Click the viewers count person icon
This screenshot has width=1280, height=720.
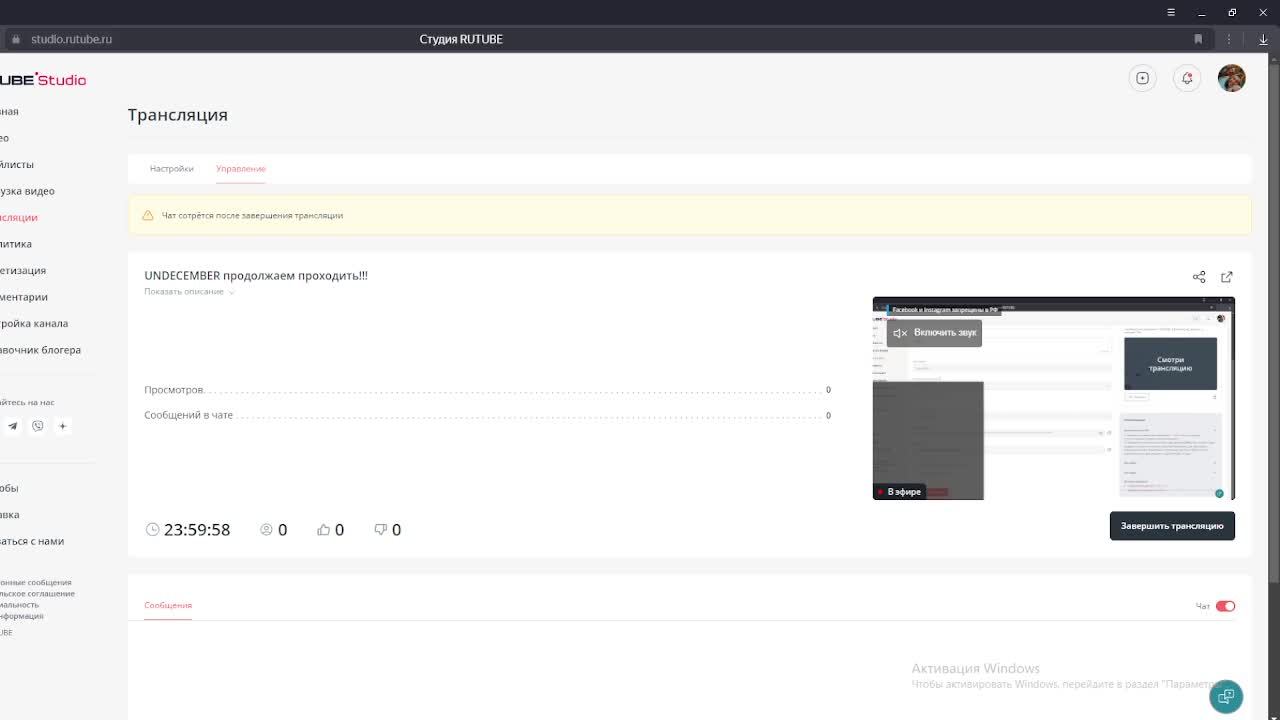[x=266, y=529]
